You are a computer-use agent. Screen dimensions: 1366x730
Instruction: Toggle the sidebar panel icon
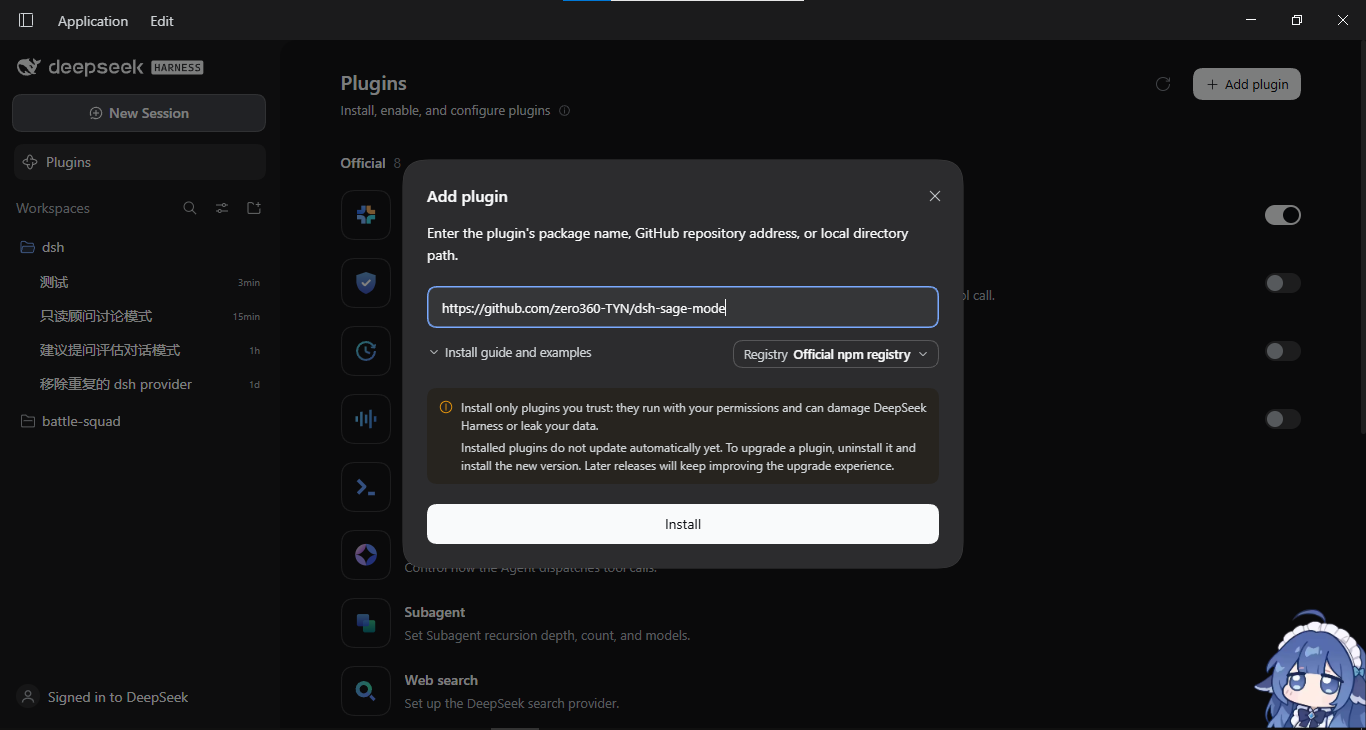(x=26, y=20)
